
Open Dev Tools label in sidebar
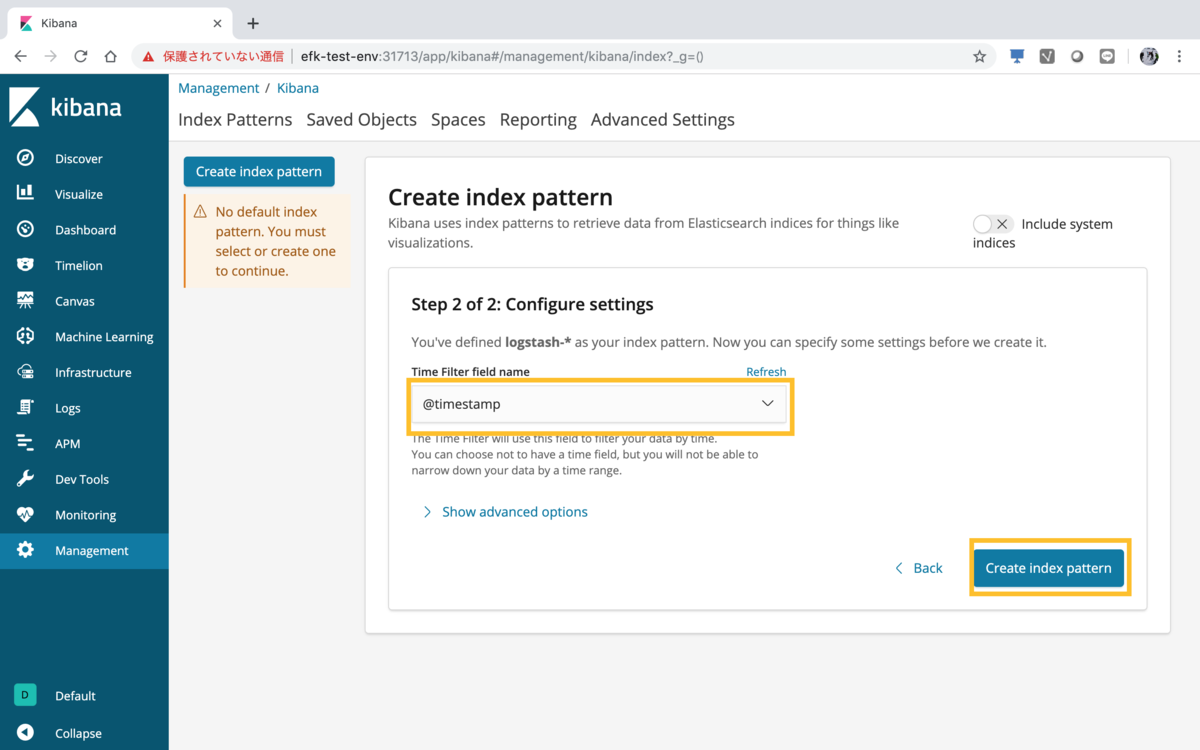pos(82,479)
